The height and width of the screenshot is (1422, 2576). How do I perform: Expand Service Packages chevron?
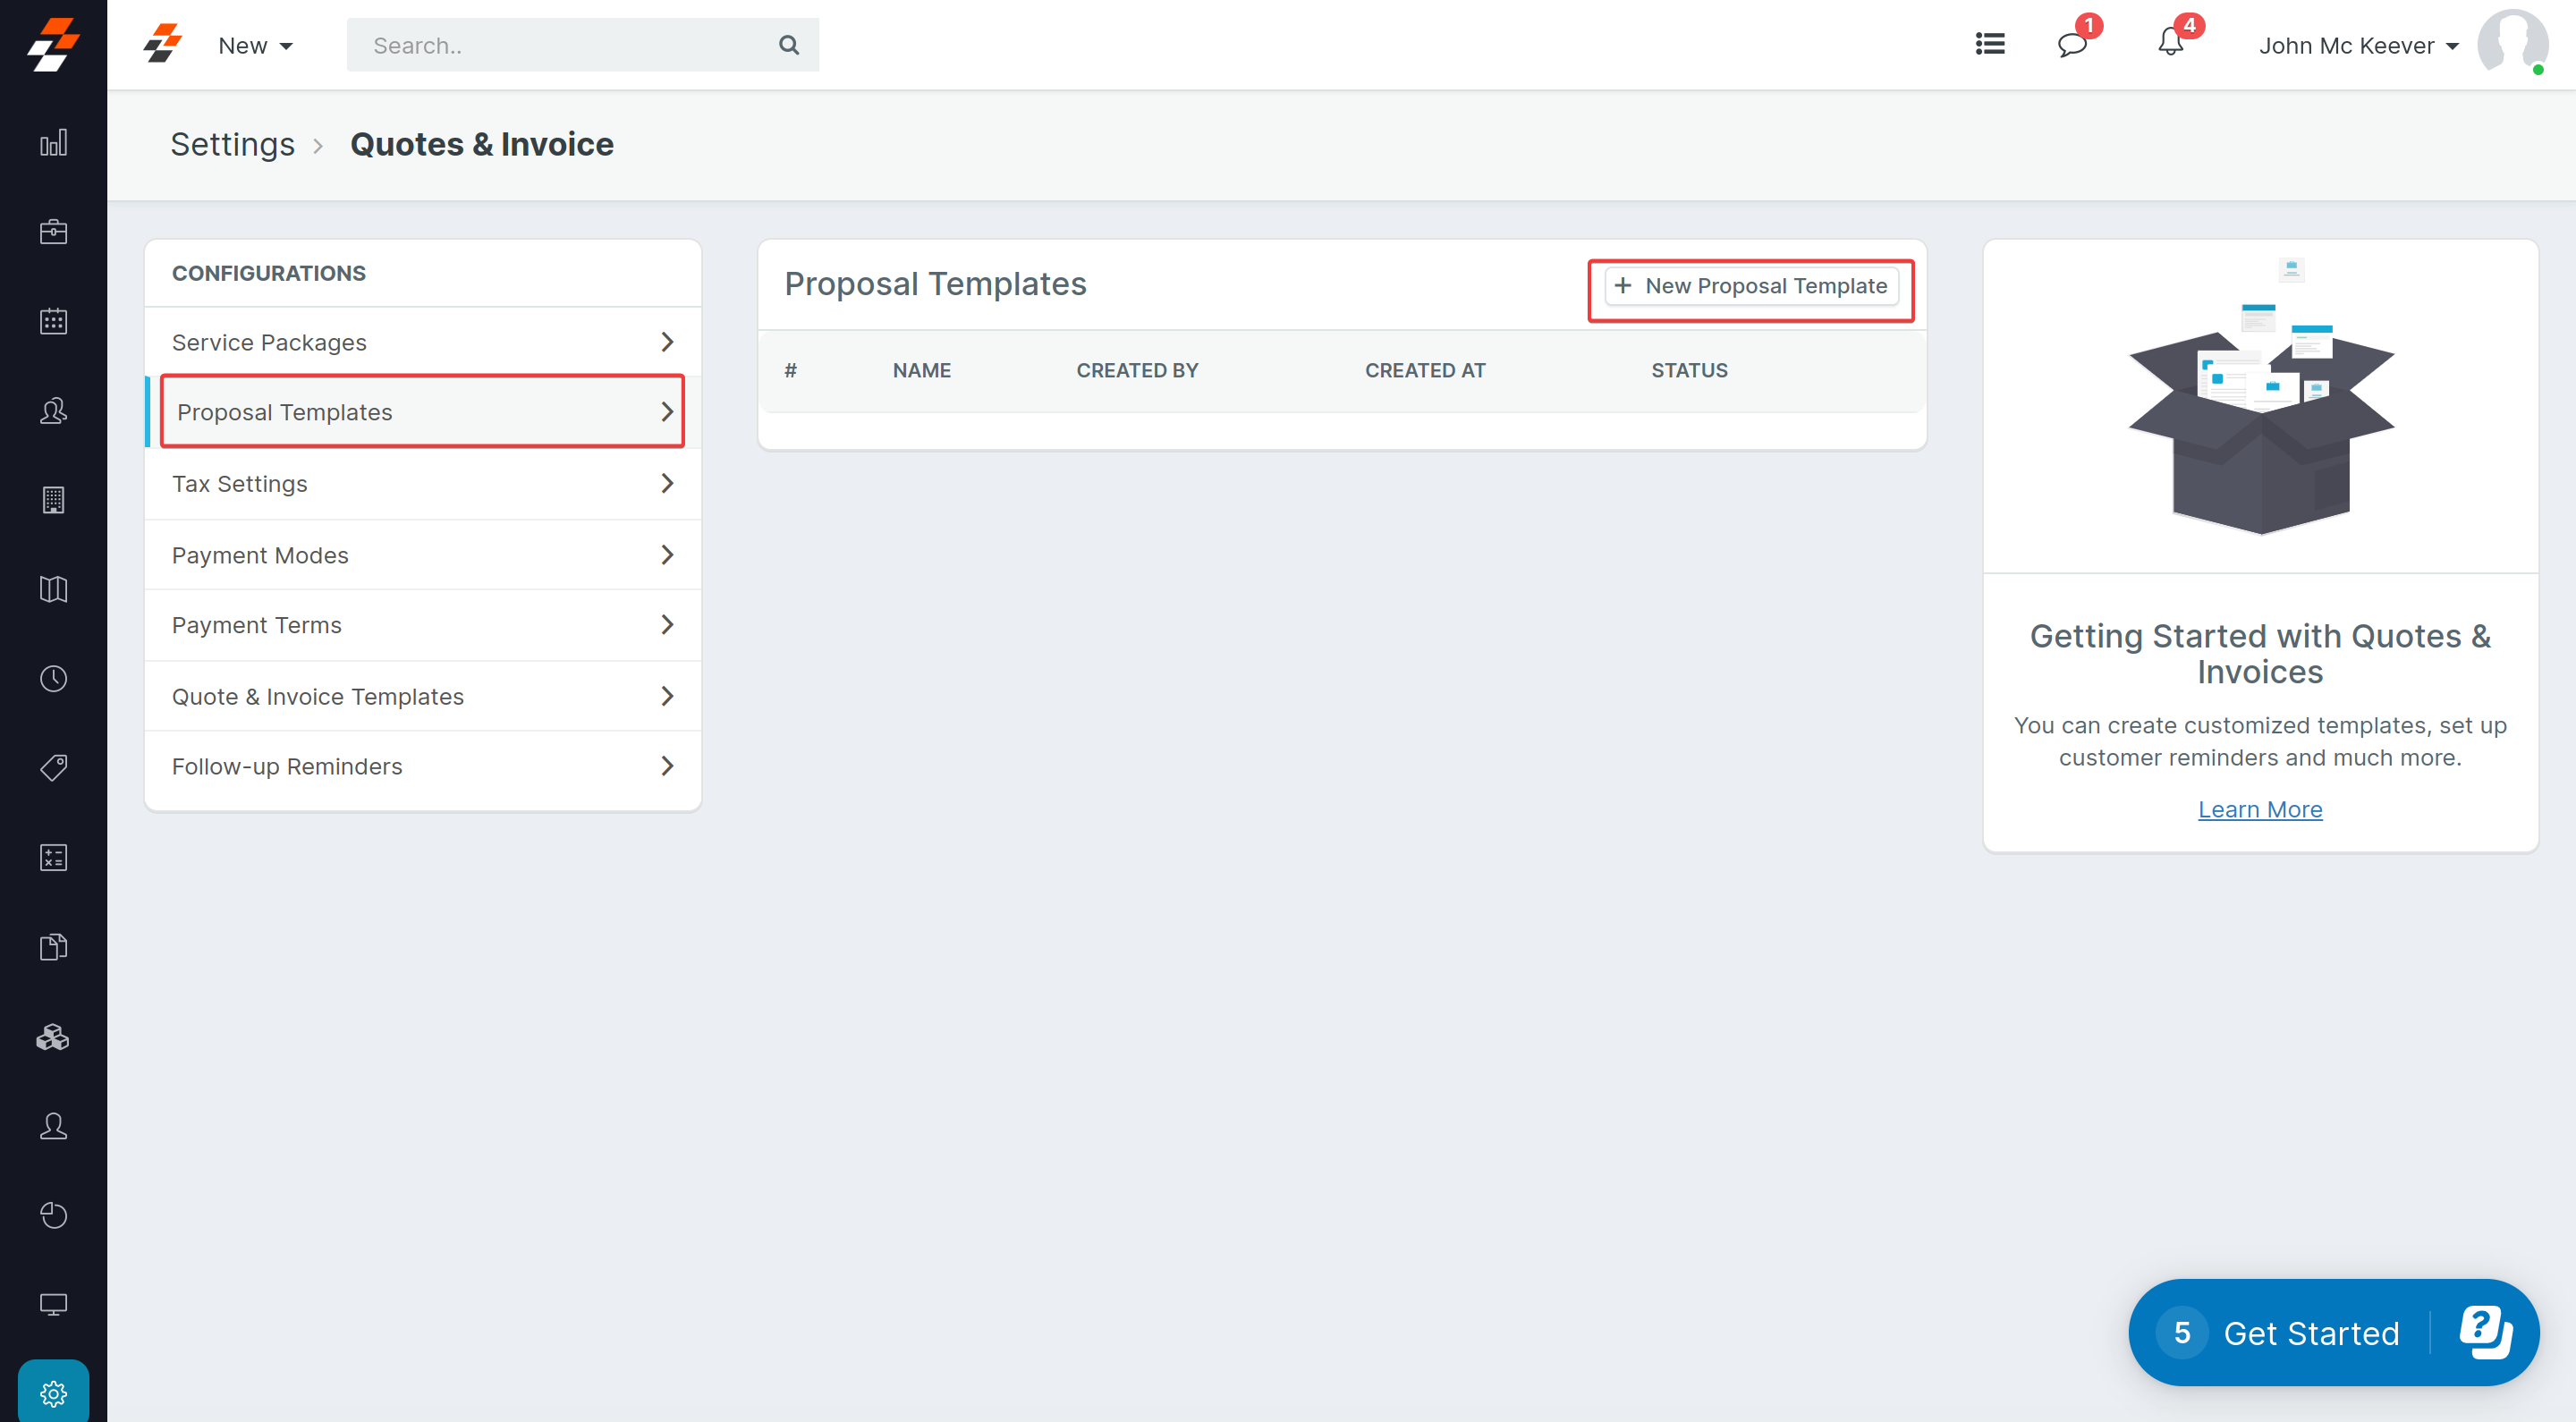667,342
